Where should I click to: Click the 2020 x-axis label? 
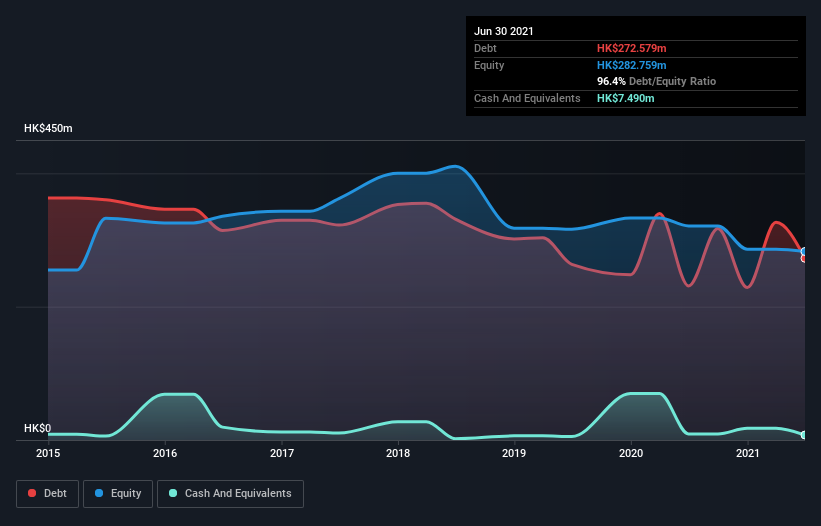pos(631,453)
